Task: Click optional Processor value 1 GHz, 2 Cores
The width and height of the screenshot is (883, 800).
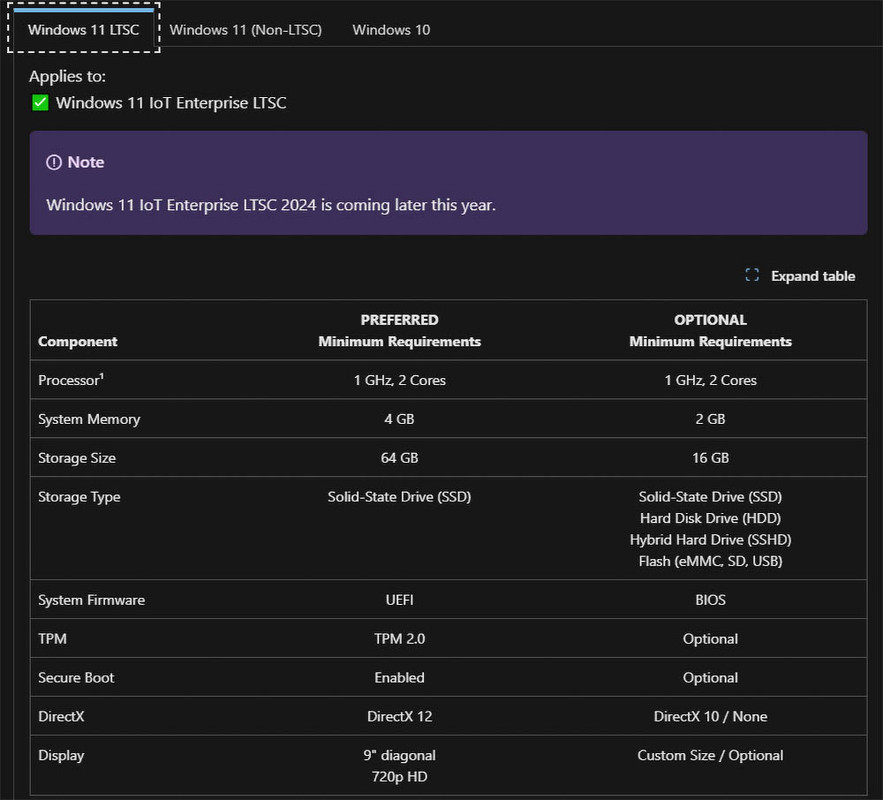Action: click(710, 380)
